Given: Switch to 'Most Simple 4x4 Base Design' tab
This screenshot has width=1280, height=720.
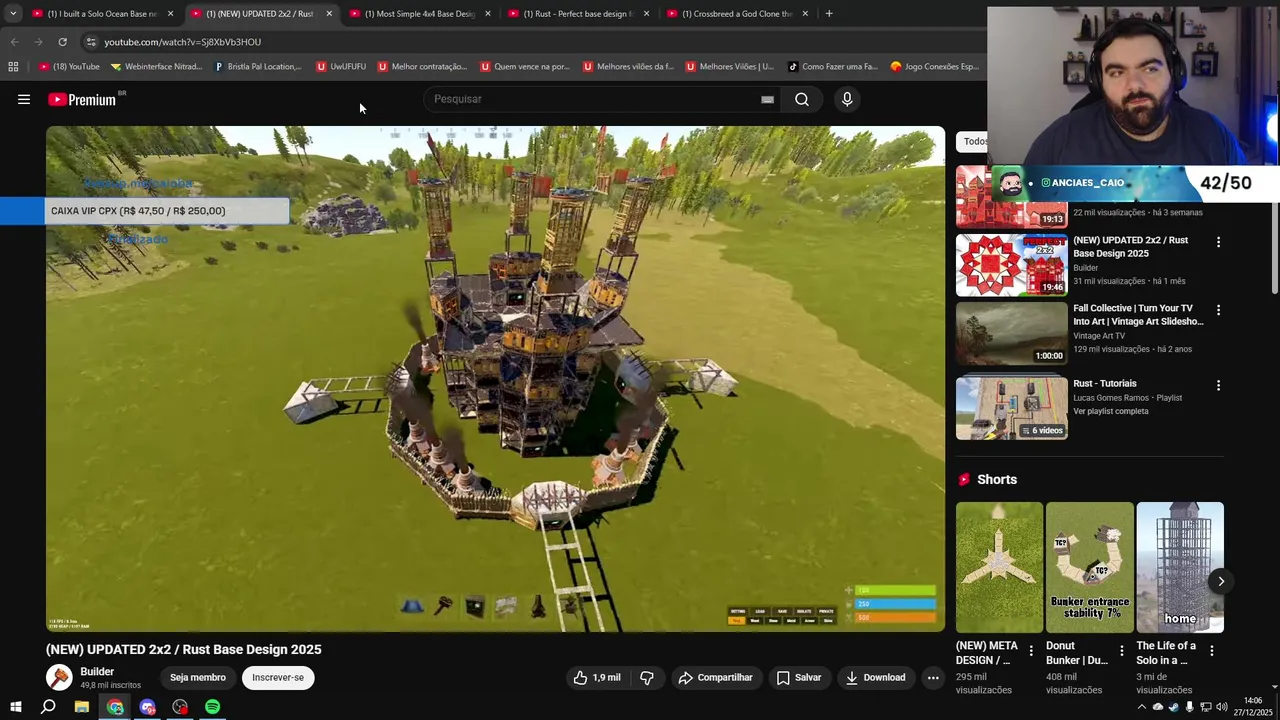Looking at the screenshot, I should click(x=420, y=14).
